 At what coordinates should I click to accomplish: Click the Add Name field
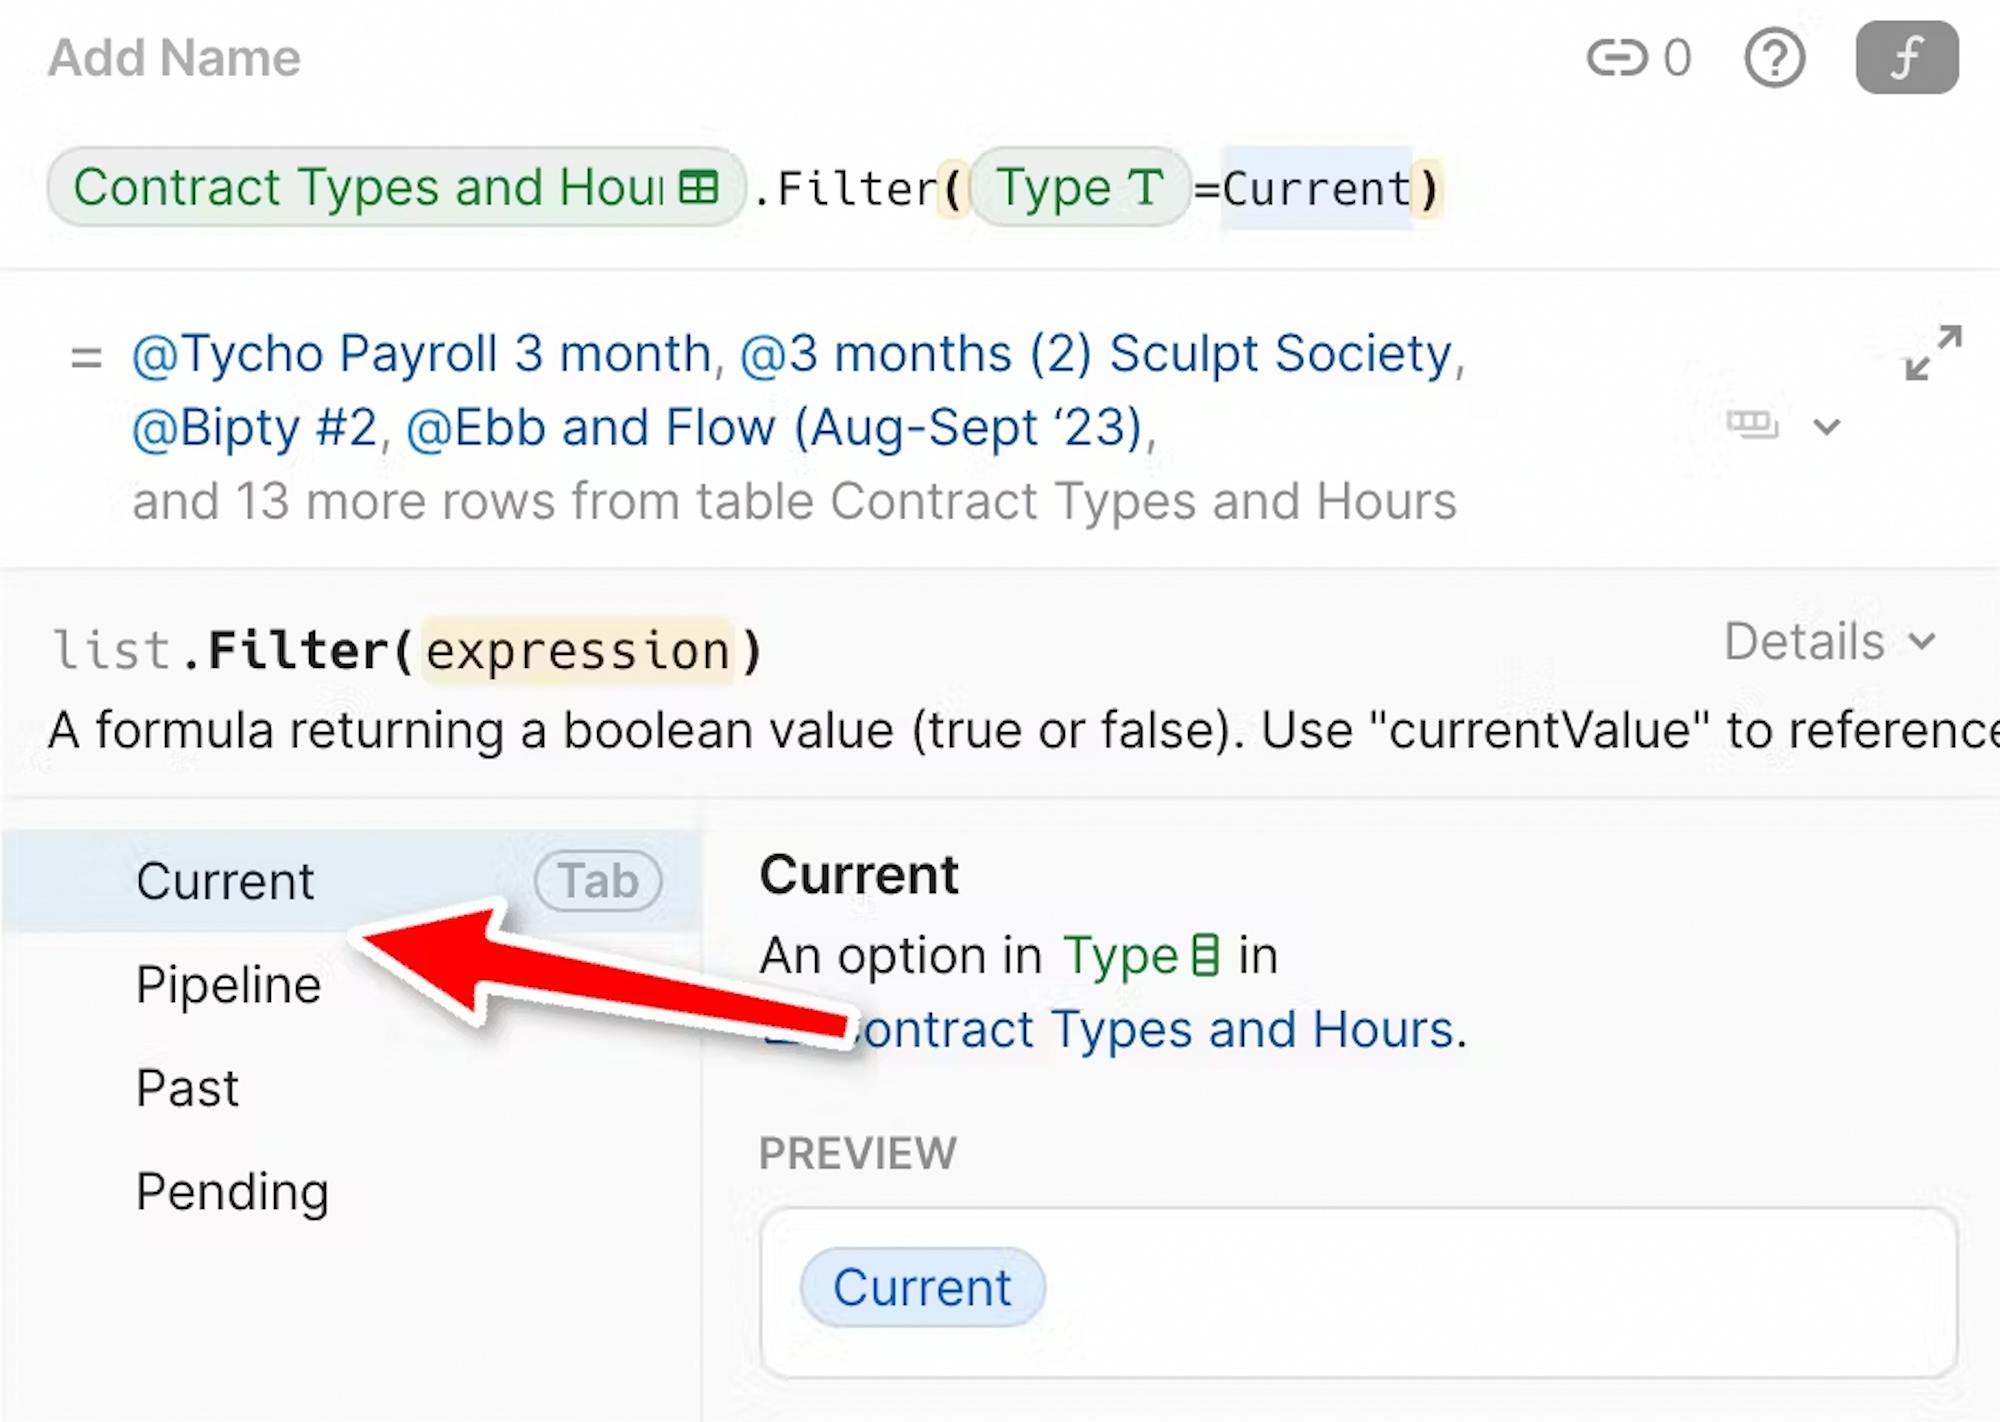tap(174, 58)
